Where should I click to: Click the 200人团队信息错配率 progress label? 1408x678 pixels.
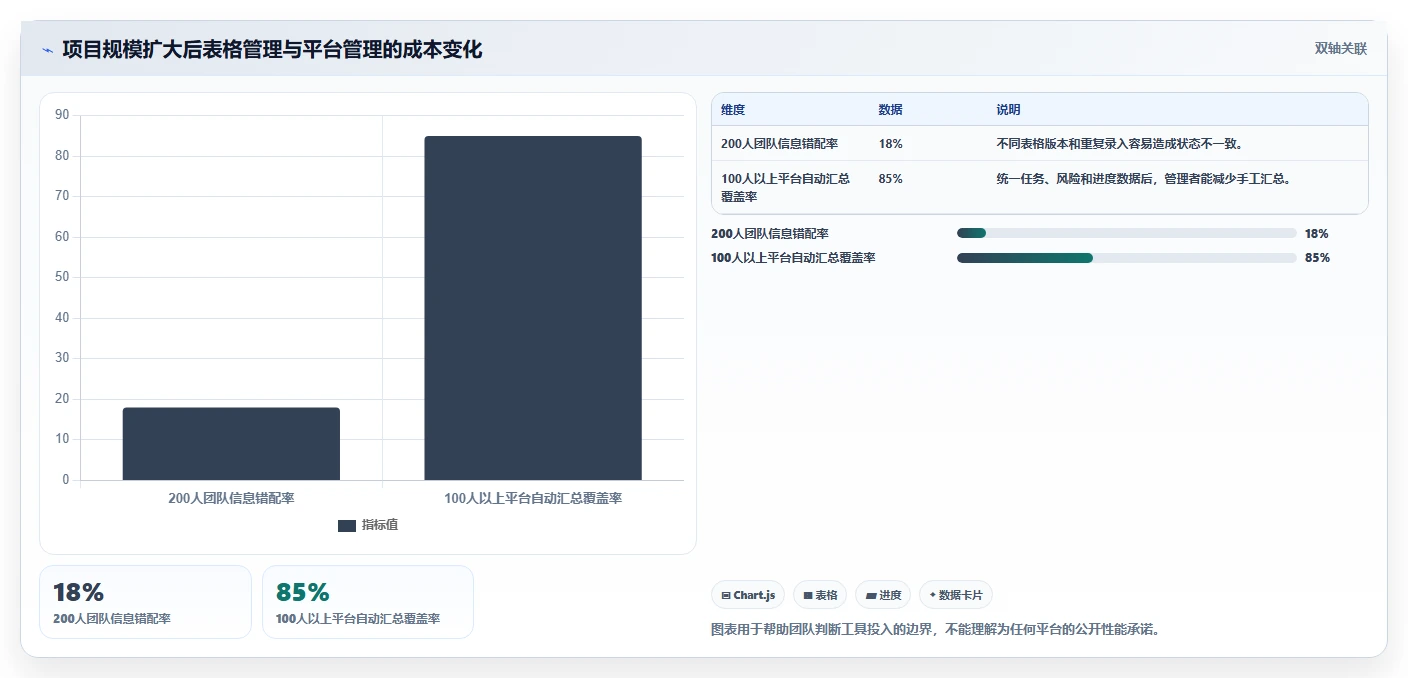[769, 234]
